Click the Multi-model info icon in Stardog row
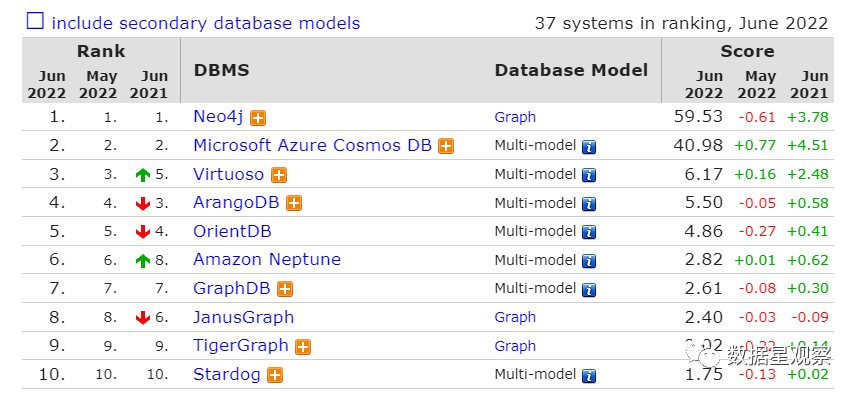Viewport: 859px width, 393px height. point(589,375)
